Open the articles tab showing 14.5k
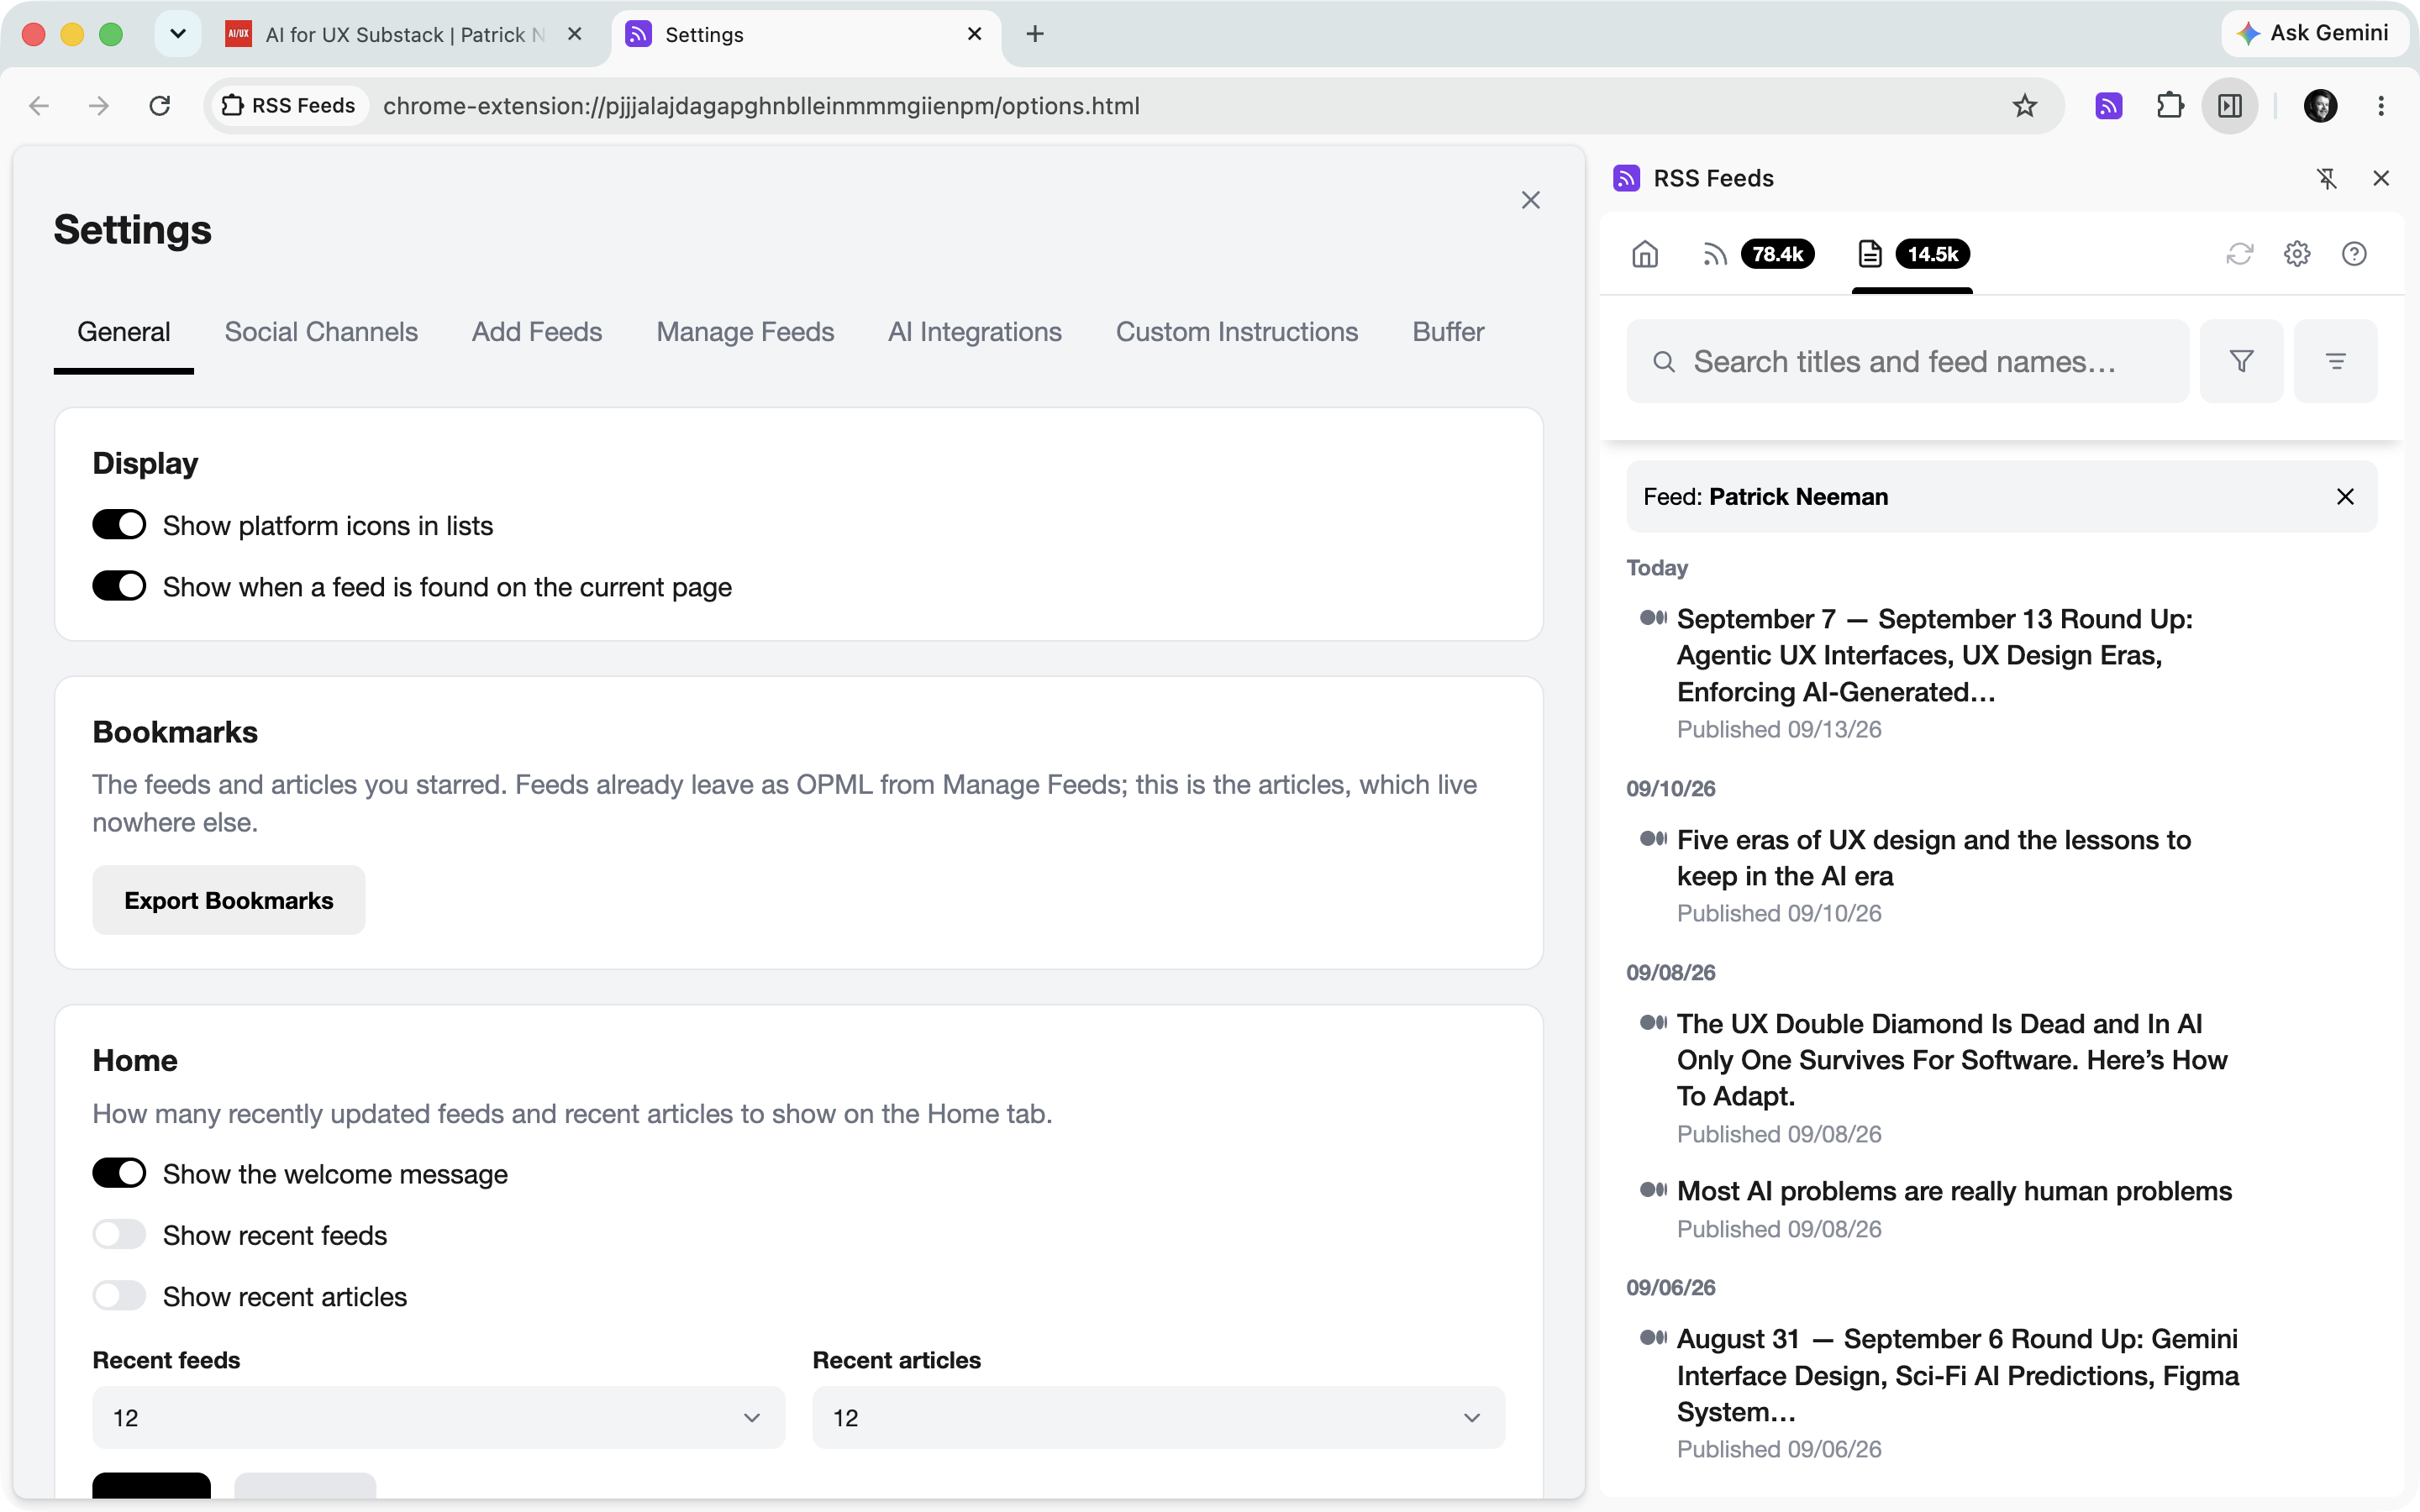2420x1512 pixels. click(x=1912, y=254)
